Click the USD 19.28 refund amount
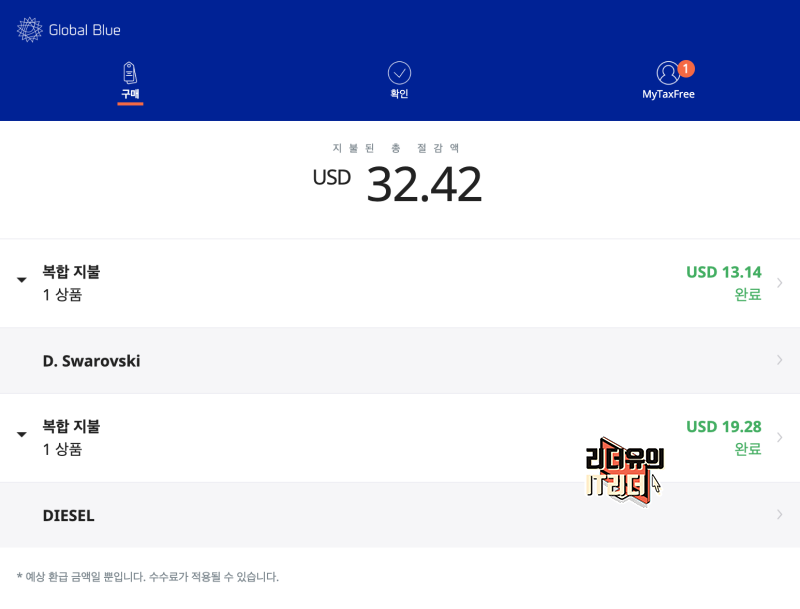This screenshot has width=800, height=609. 723,427
